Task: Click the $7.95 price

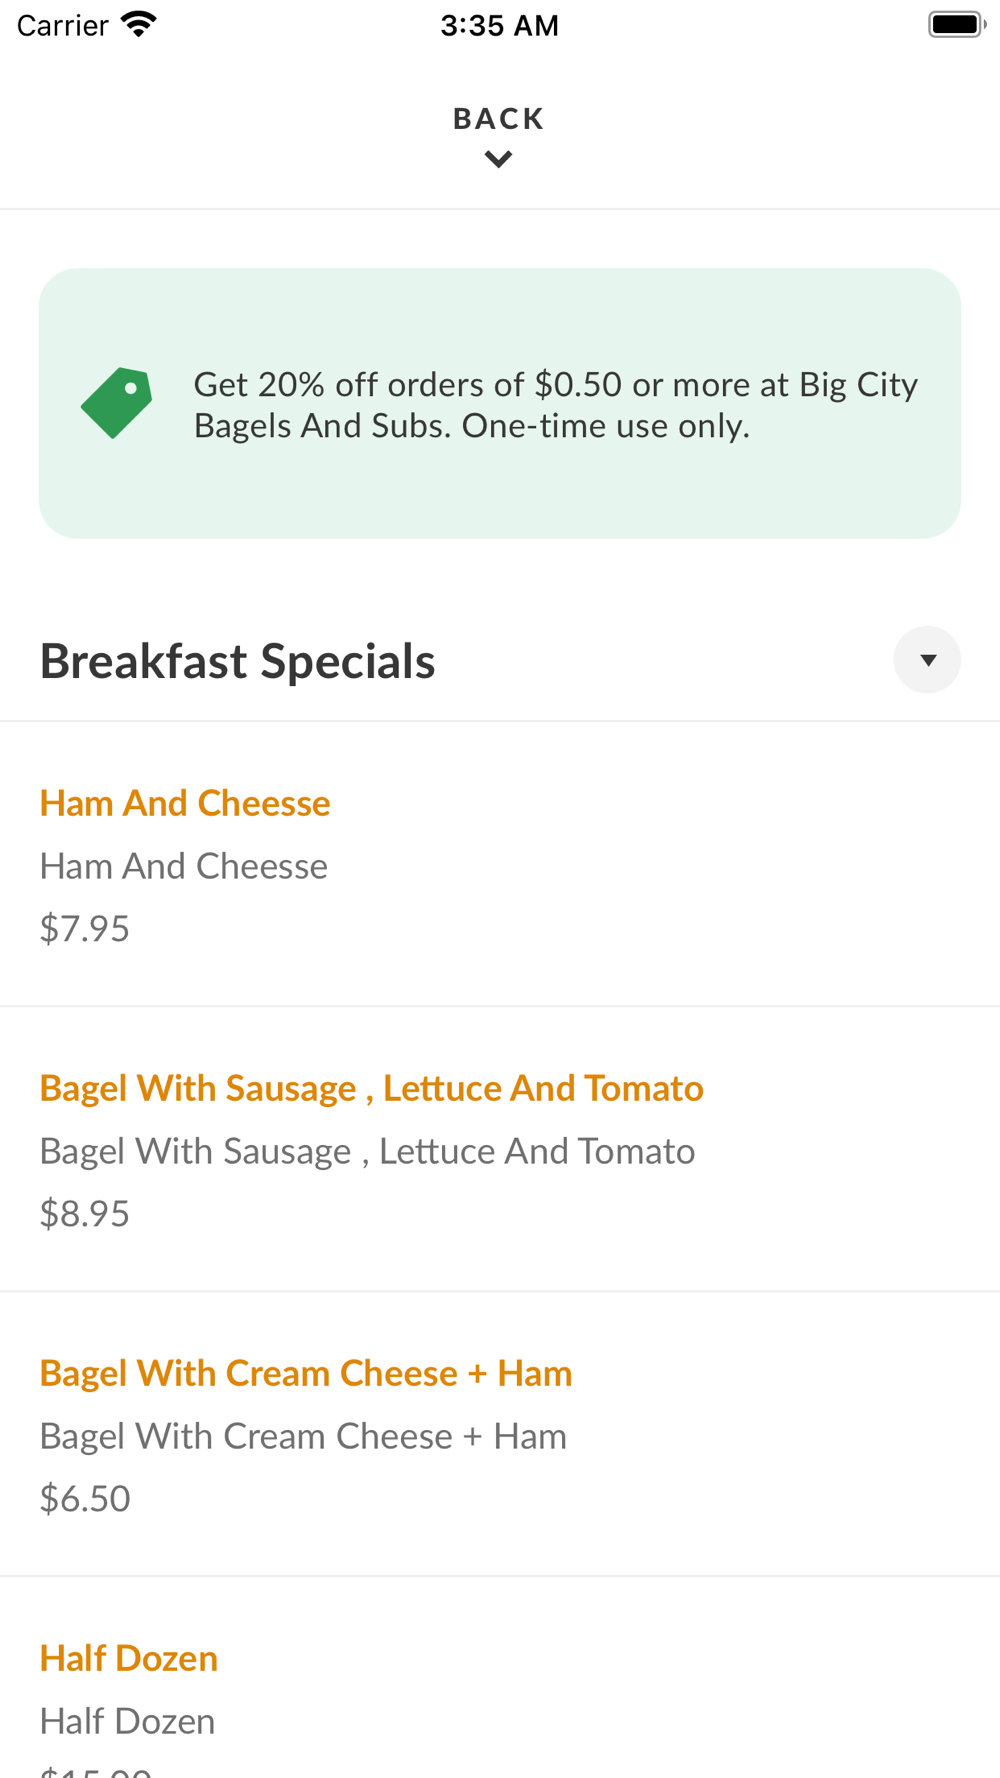Action: 85,929
